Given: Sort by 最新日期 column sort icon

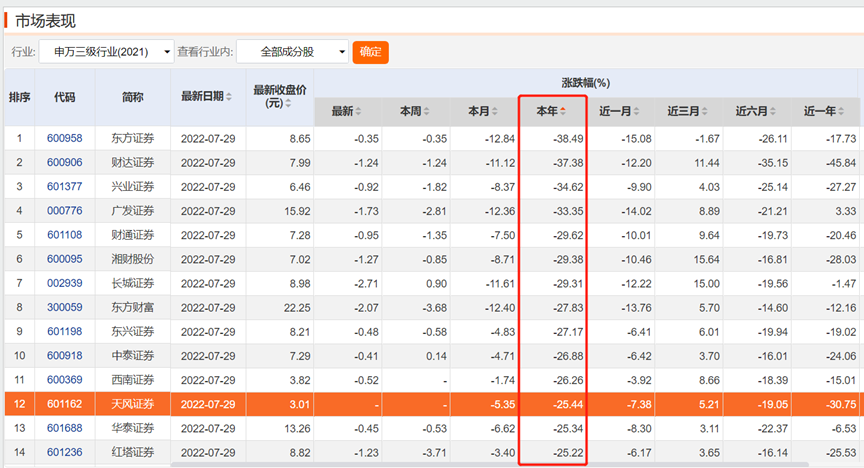Looking at the screenshot, I should pos(229,97).
